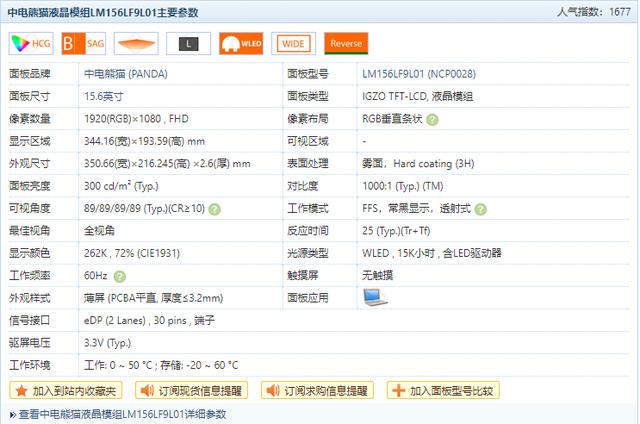
Task: Click the refresh rate value 60Hz
Action: (96, 275)
